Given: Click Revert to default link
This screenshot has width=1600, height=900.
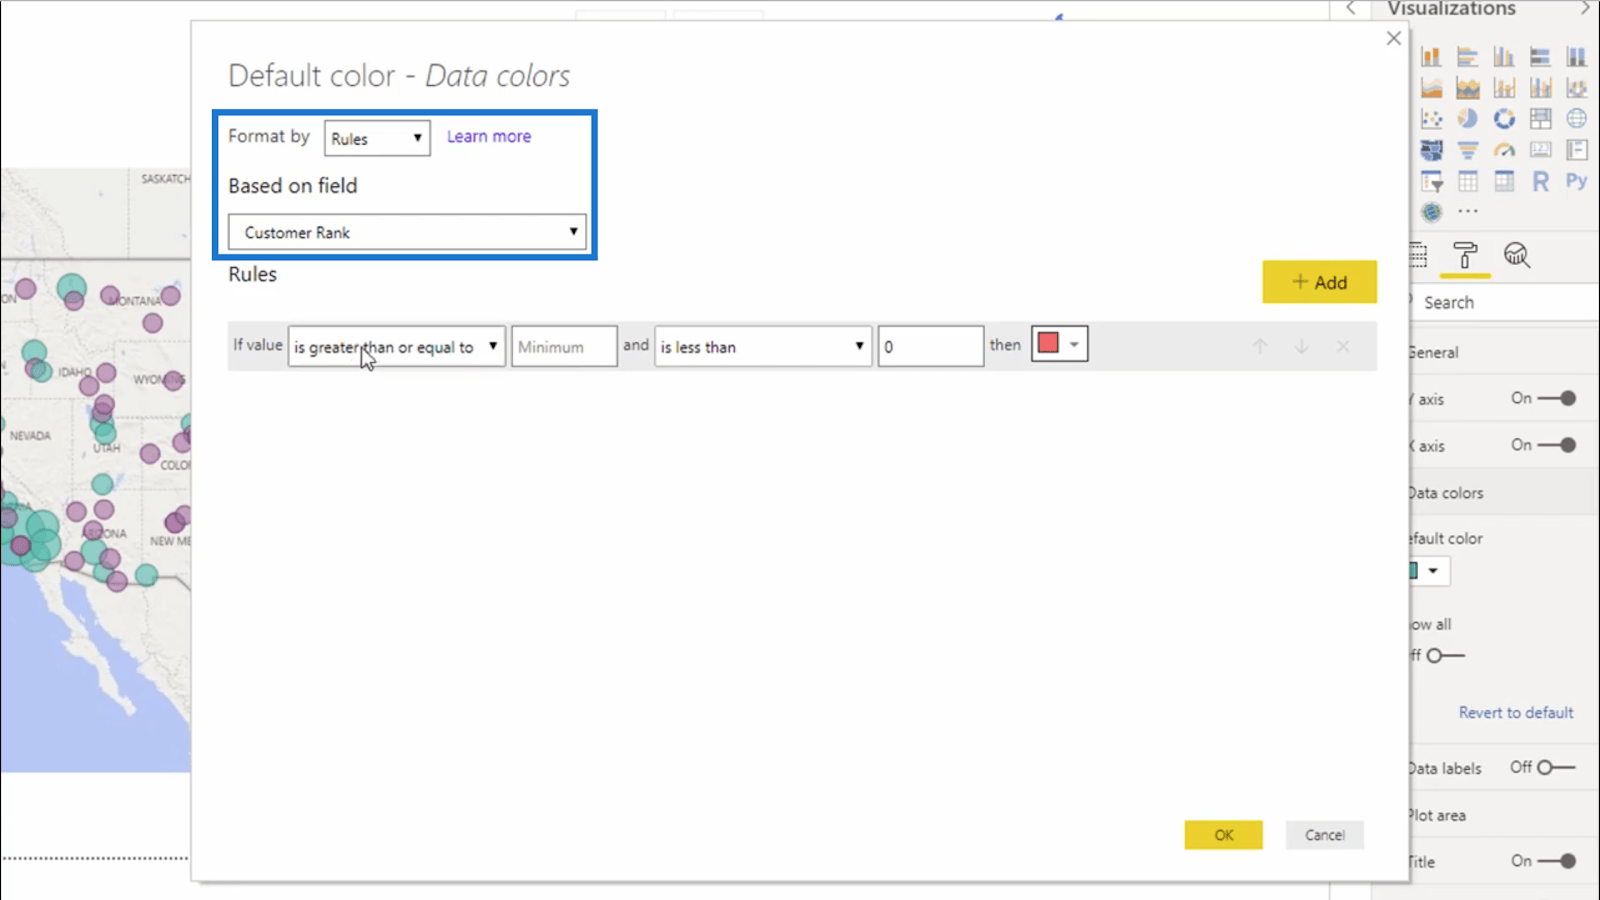Looking at the screenshot, I should (x=1516, y=712).
